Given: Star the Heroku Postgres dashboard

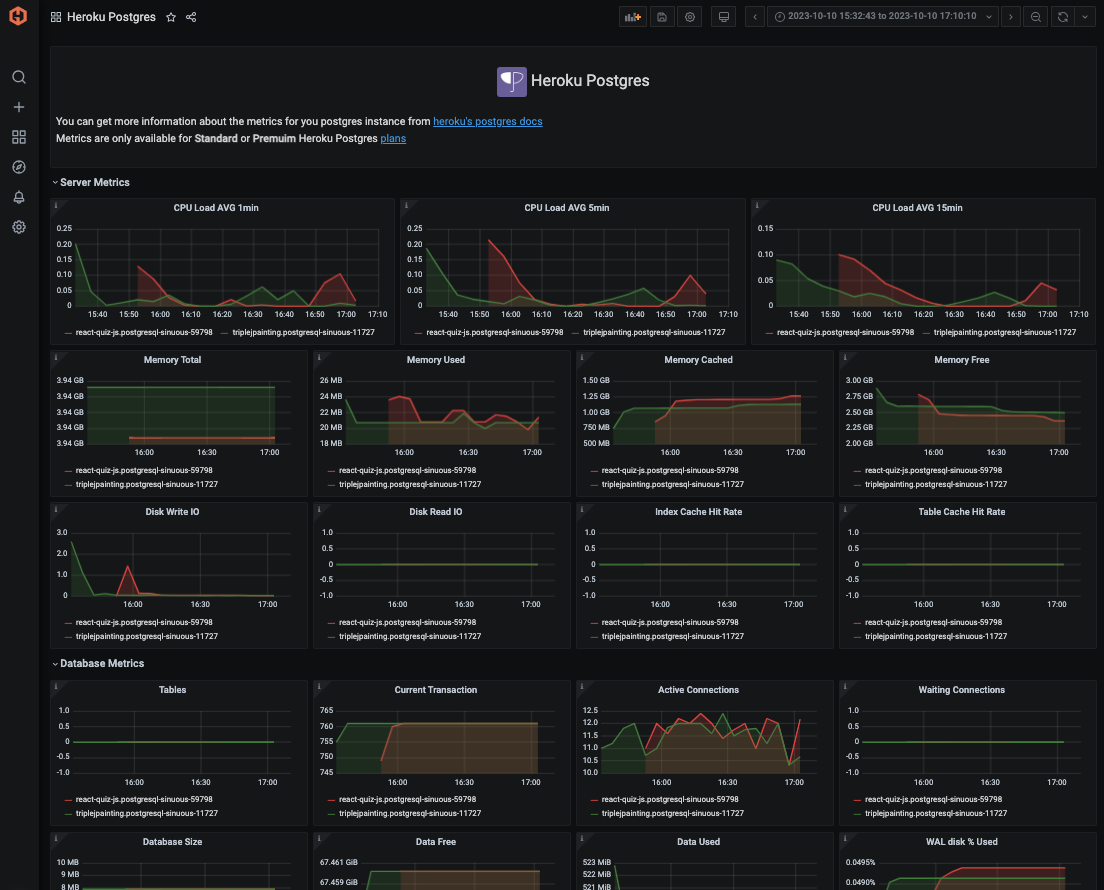Looking at the screenshot, I should coord(170,17).
